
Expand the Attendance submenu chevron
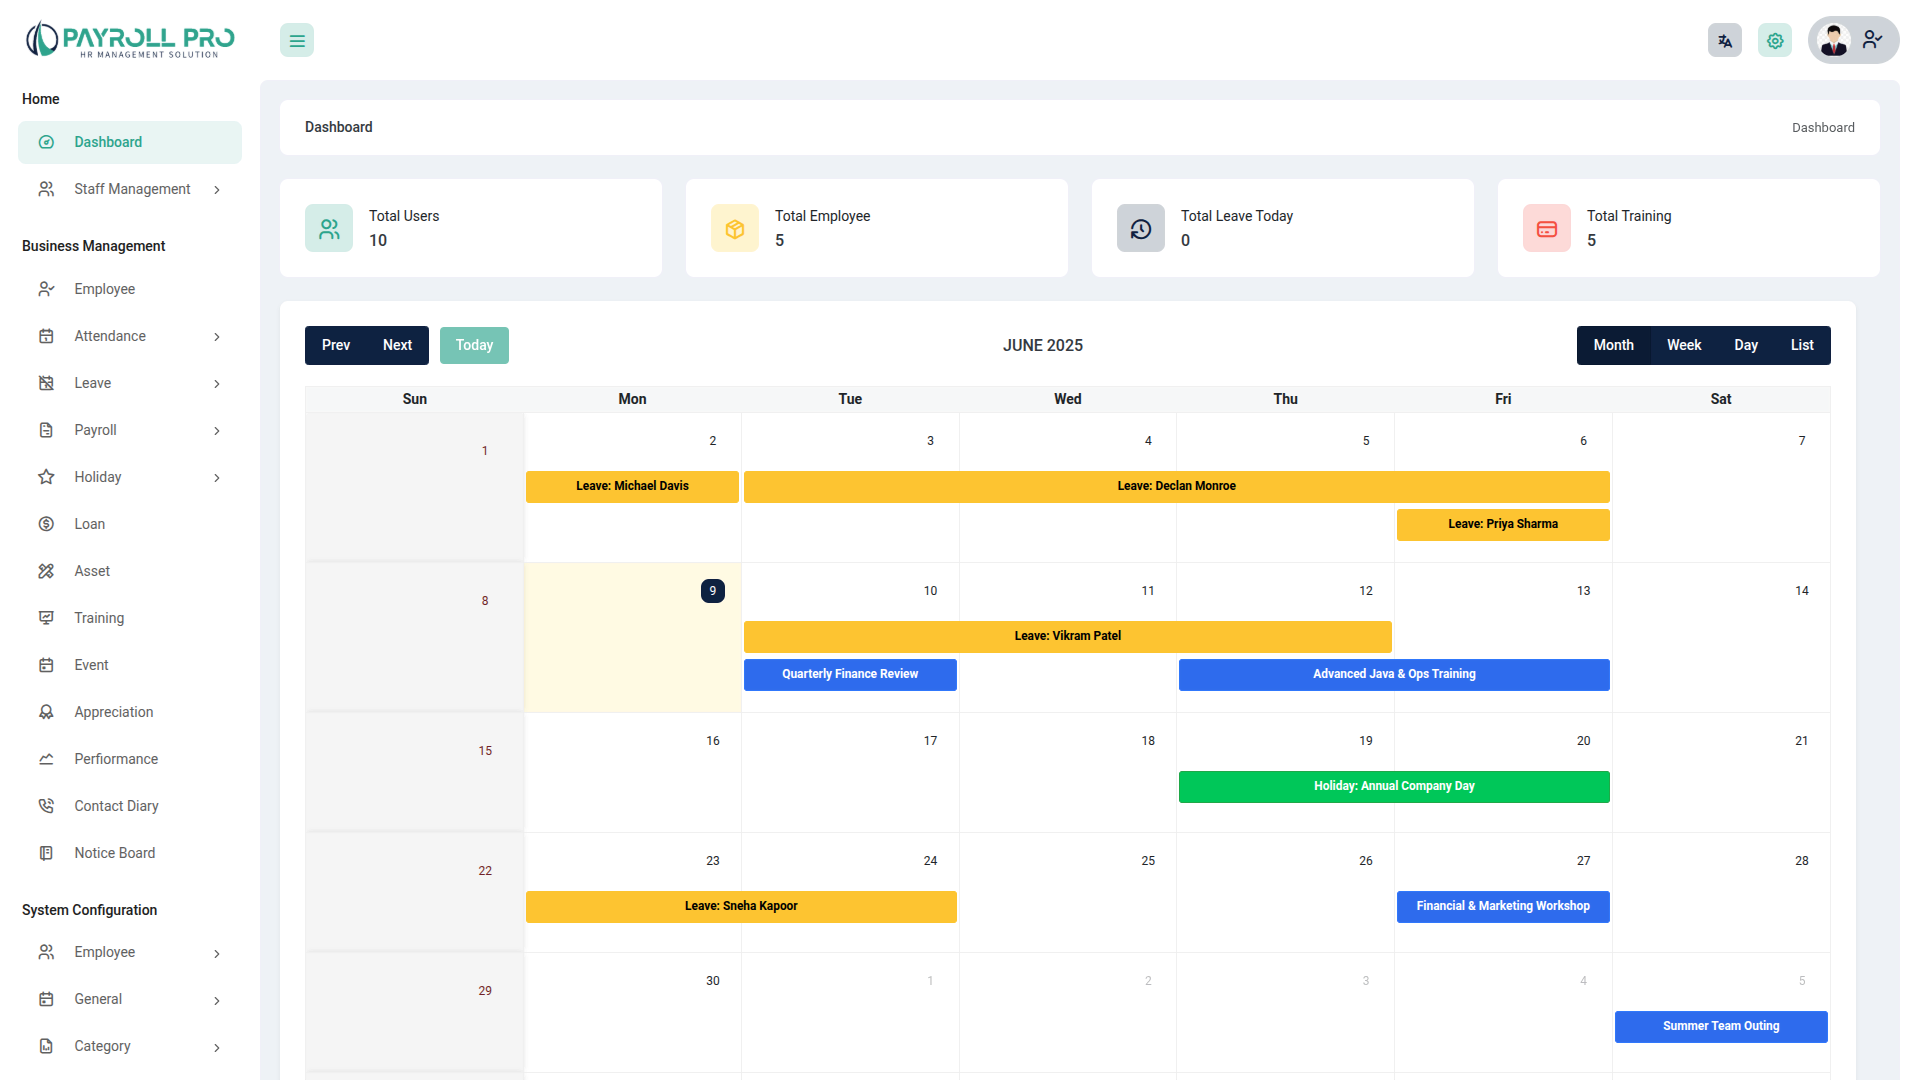217,337
